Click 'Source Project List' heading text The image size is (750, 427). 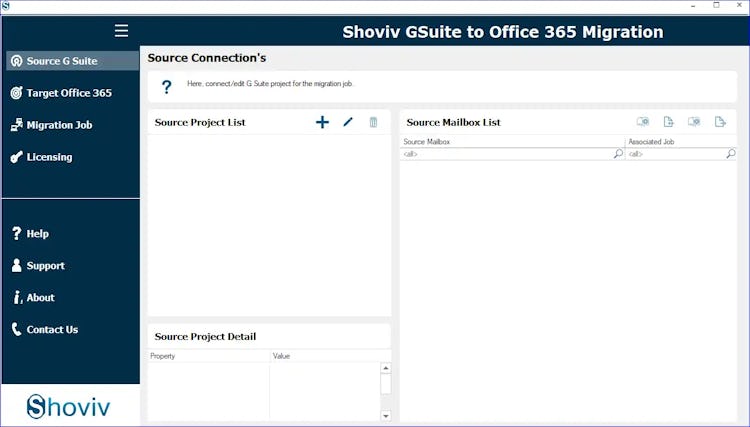pyautogui.click(x=200, y=122)
